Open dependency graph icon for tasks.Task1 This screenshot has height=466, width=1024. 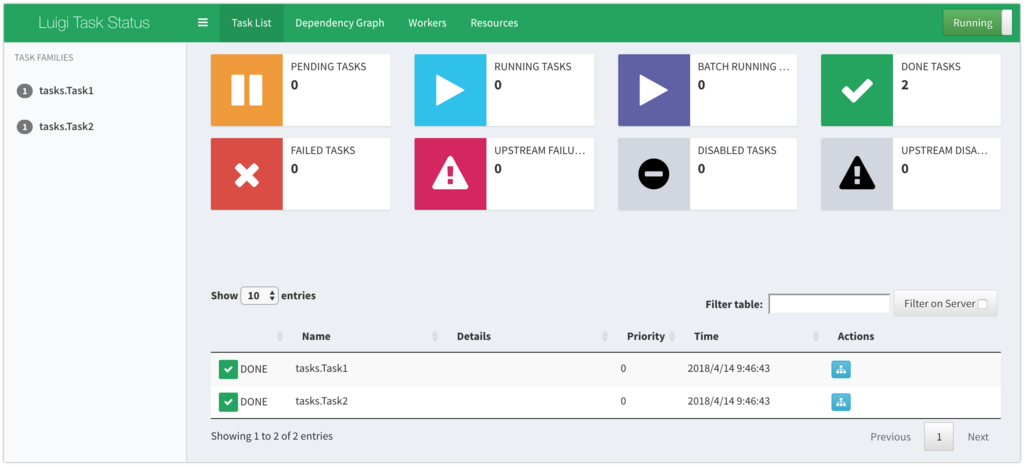[840, 369]
